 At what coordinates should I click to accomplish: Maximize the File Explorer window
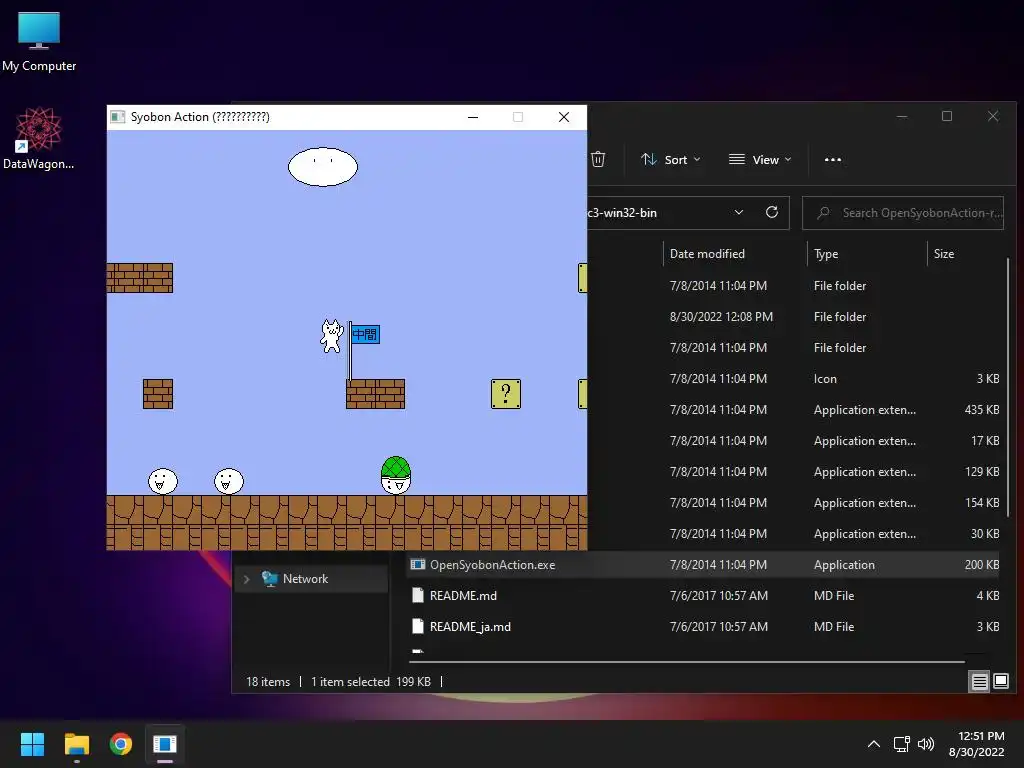point(946,116)
